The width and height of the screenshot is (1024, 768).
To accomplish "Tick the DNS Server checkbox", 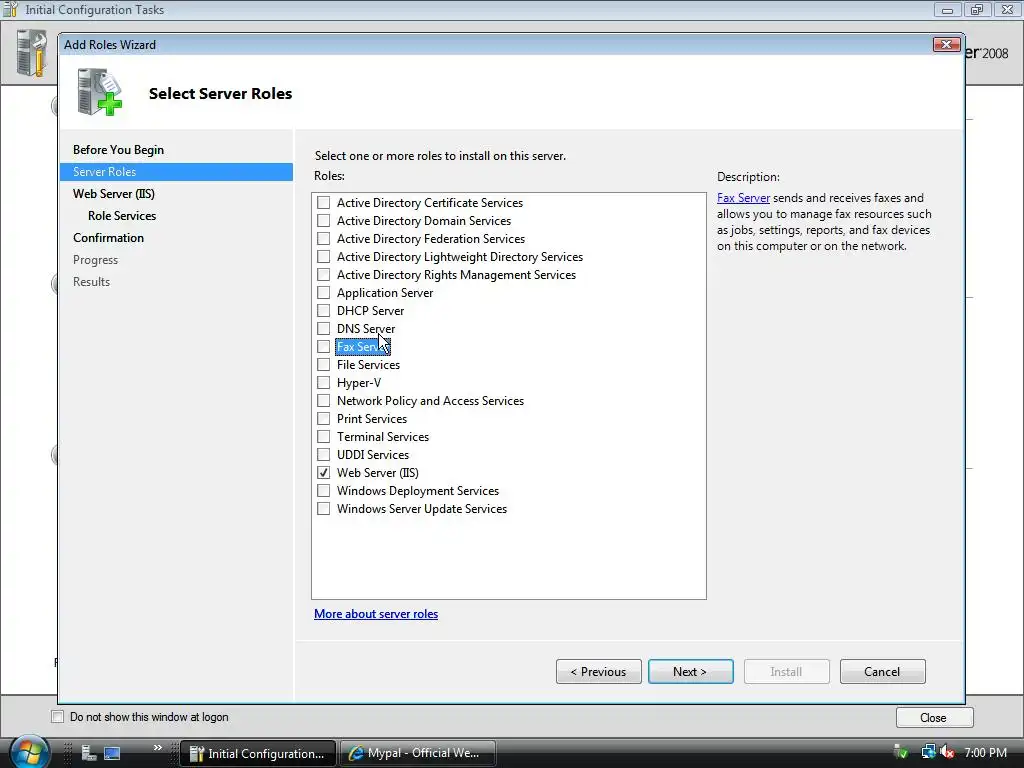I will tap(323, 328).
